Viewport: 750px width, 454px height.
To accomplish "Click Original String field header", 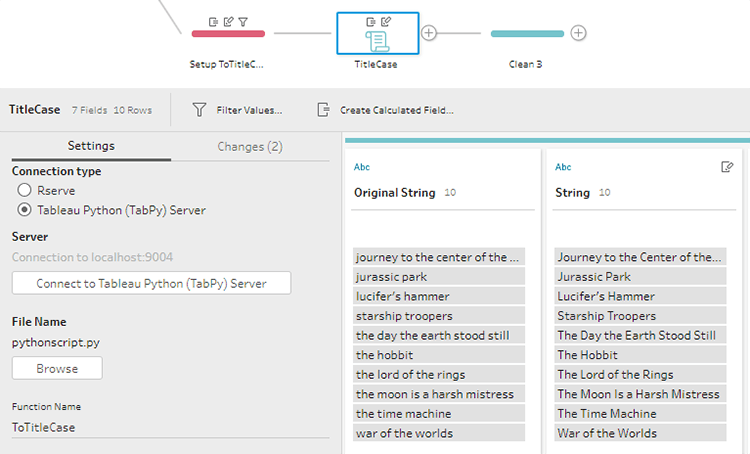I will click(395, 192).
